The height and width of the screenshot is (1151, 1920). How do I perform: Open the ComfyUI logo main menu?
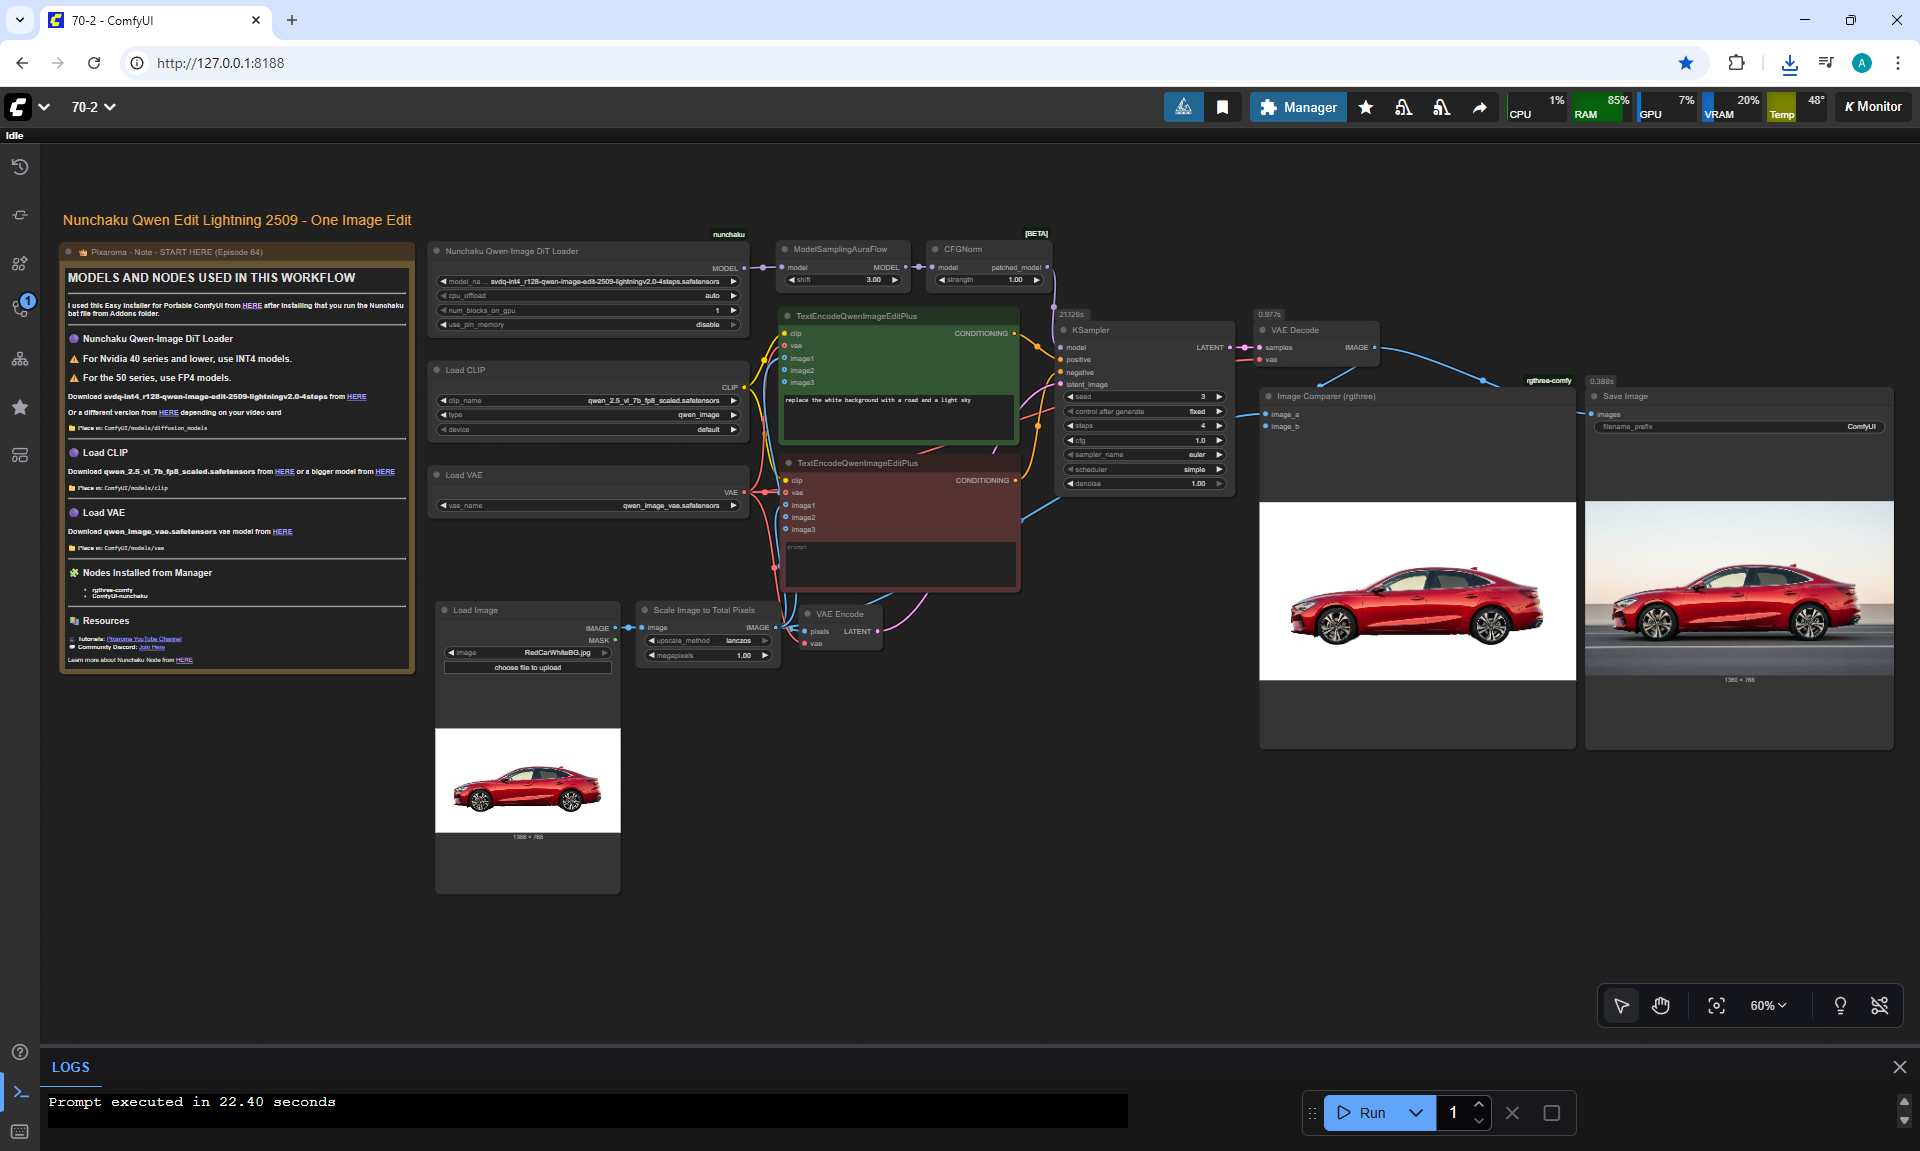coord(18,107)
